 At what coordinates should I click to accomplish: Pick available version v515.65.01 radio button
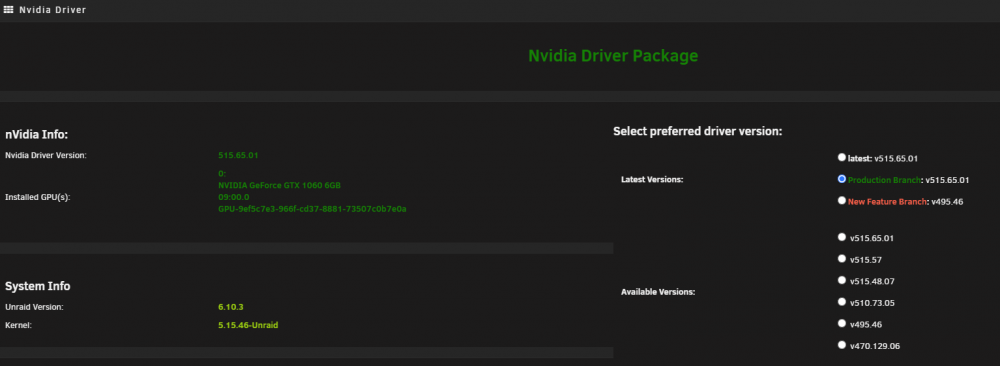[x=842, y=237]
